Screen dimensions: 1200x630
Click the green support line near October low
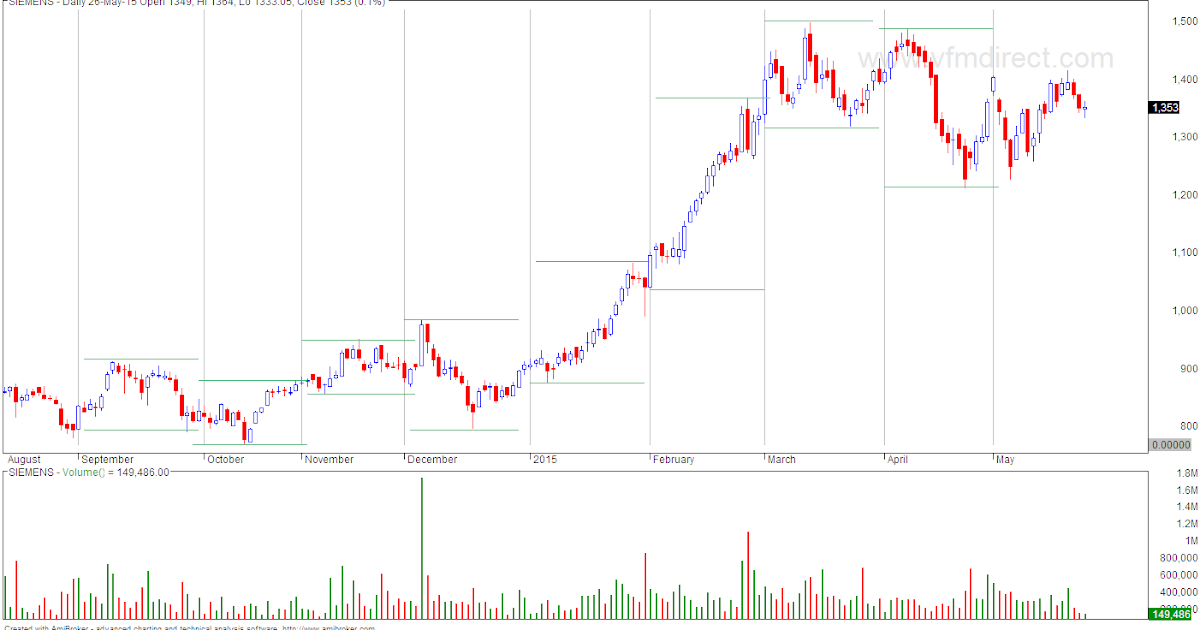(x=250, y=442)
